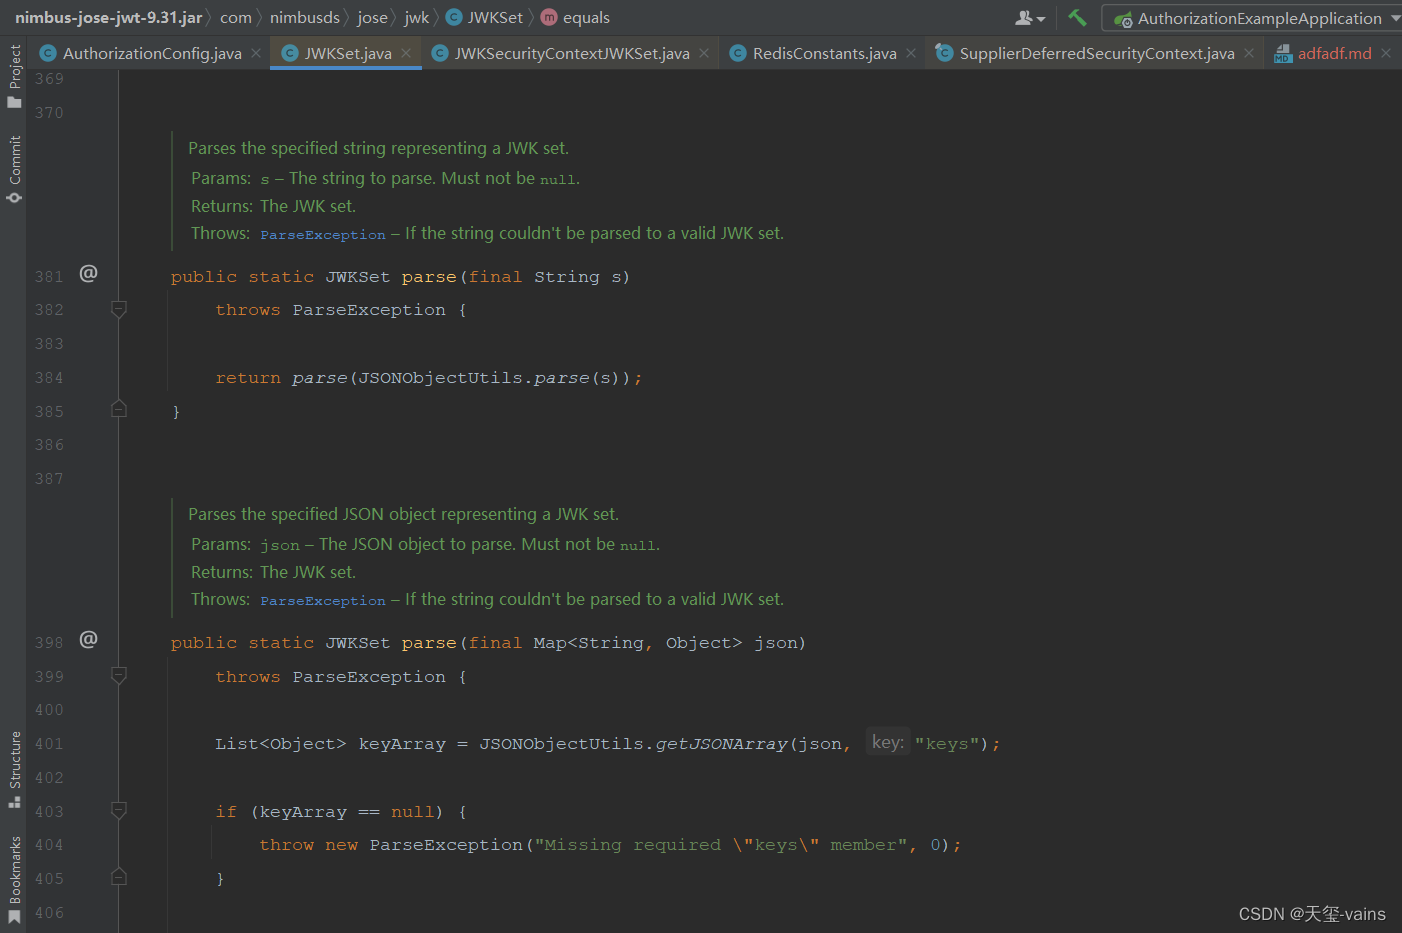
Task: Click 'Map<String, Object> json' parameter
Action: [665, 643]
